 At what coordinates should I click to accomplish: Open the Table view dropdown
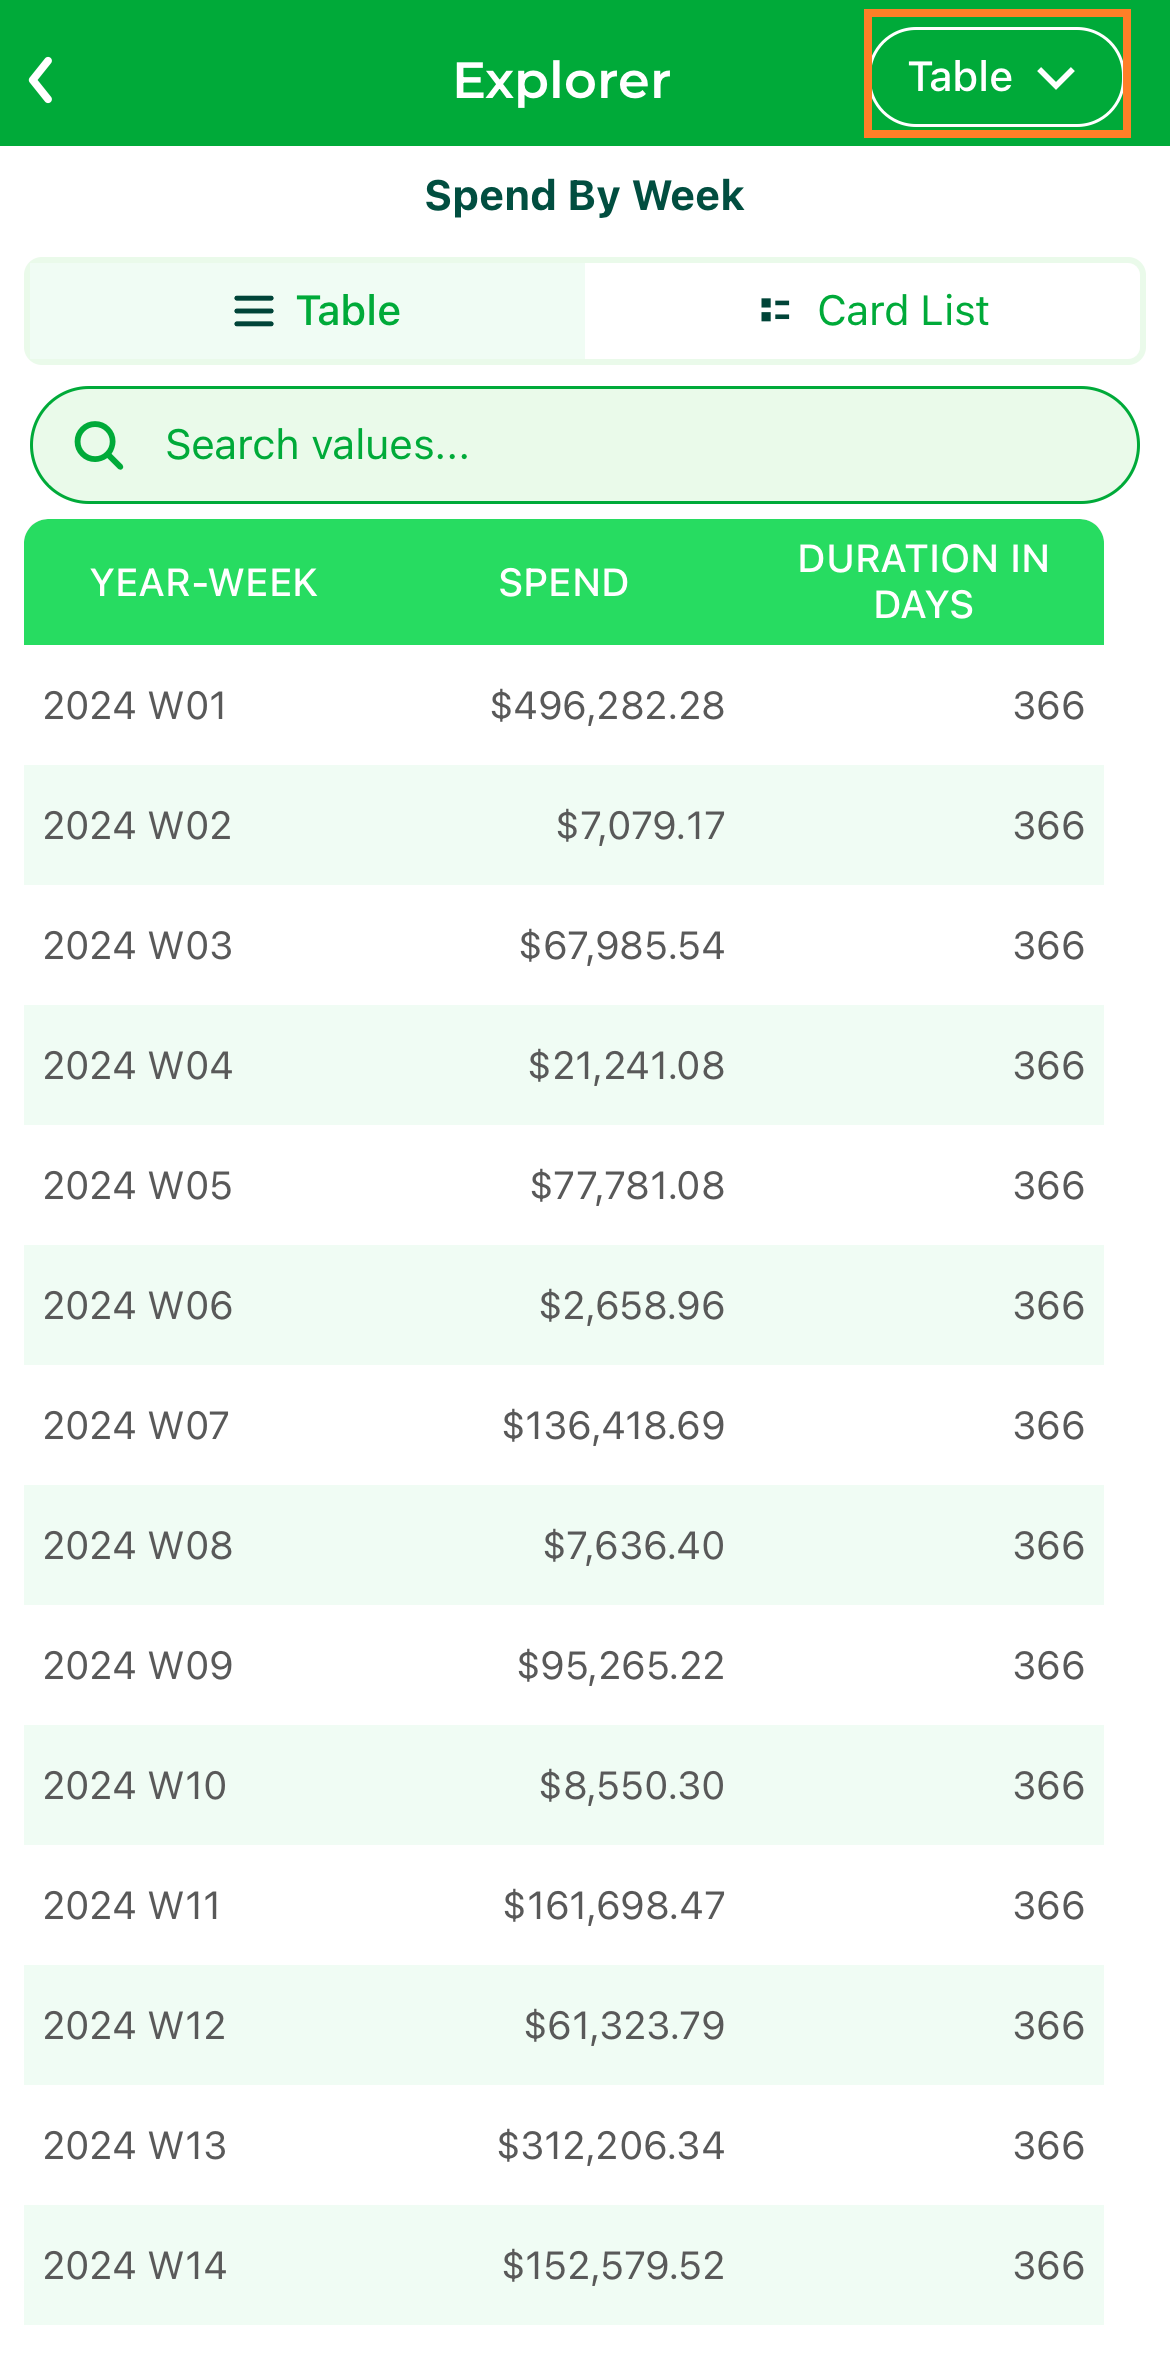pos(996,77)
